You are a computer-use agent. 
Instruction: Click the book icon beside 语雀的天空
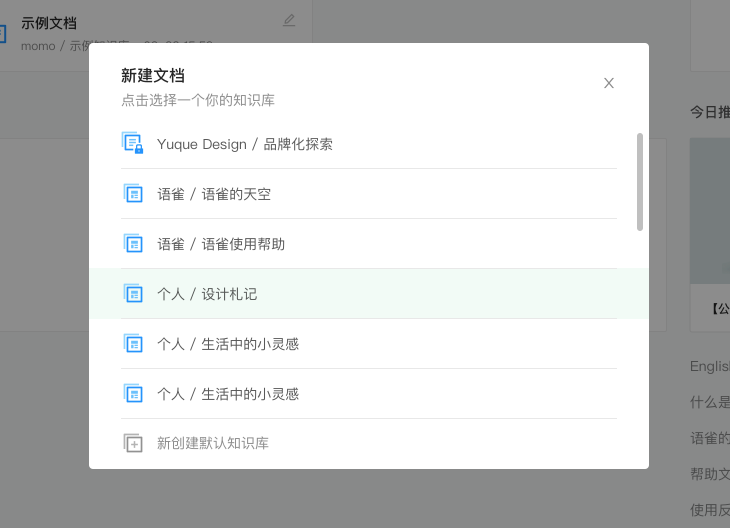pyautogui.click(x=133, y=193)
